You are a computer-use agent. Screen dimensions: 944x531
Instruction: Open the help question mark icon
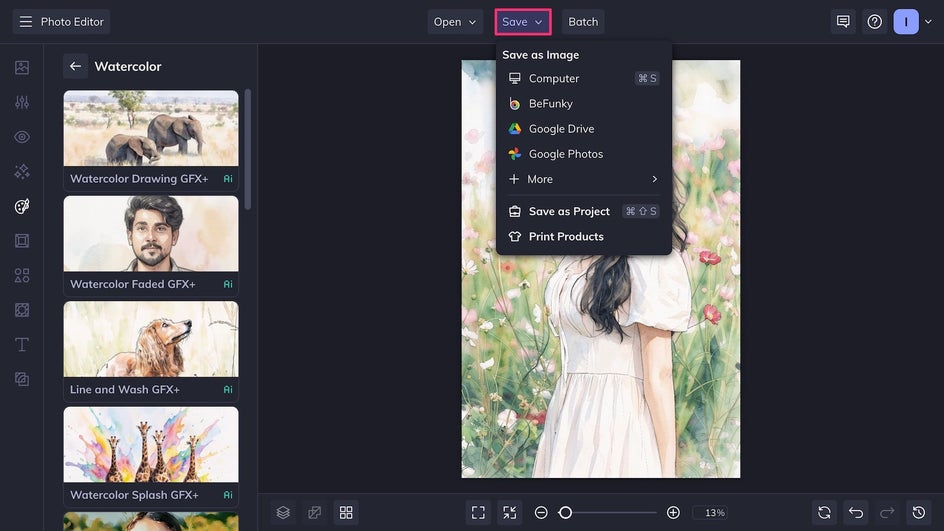coord(874,22)
